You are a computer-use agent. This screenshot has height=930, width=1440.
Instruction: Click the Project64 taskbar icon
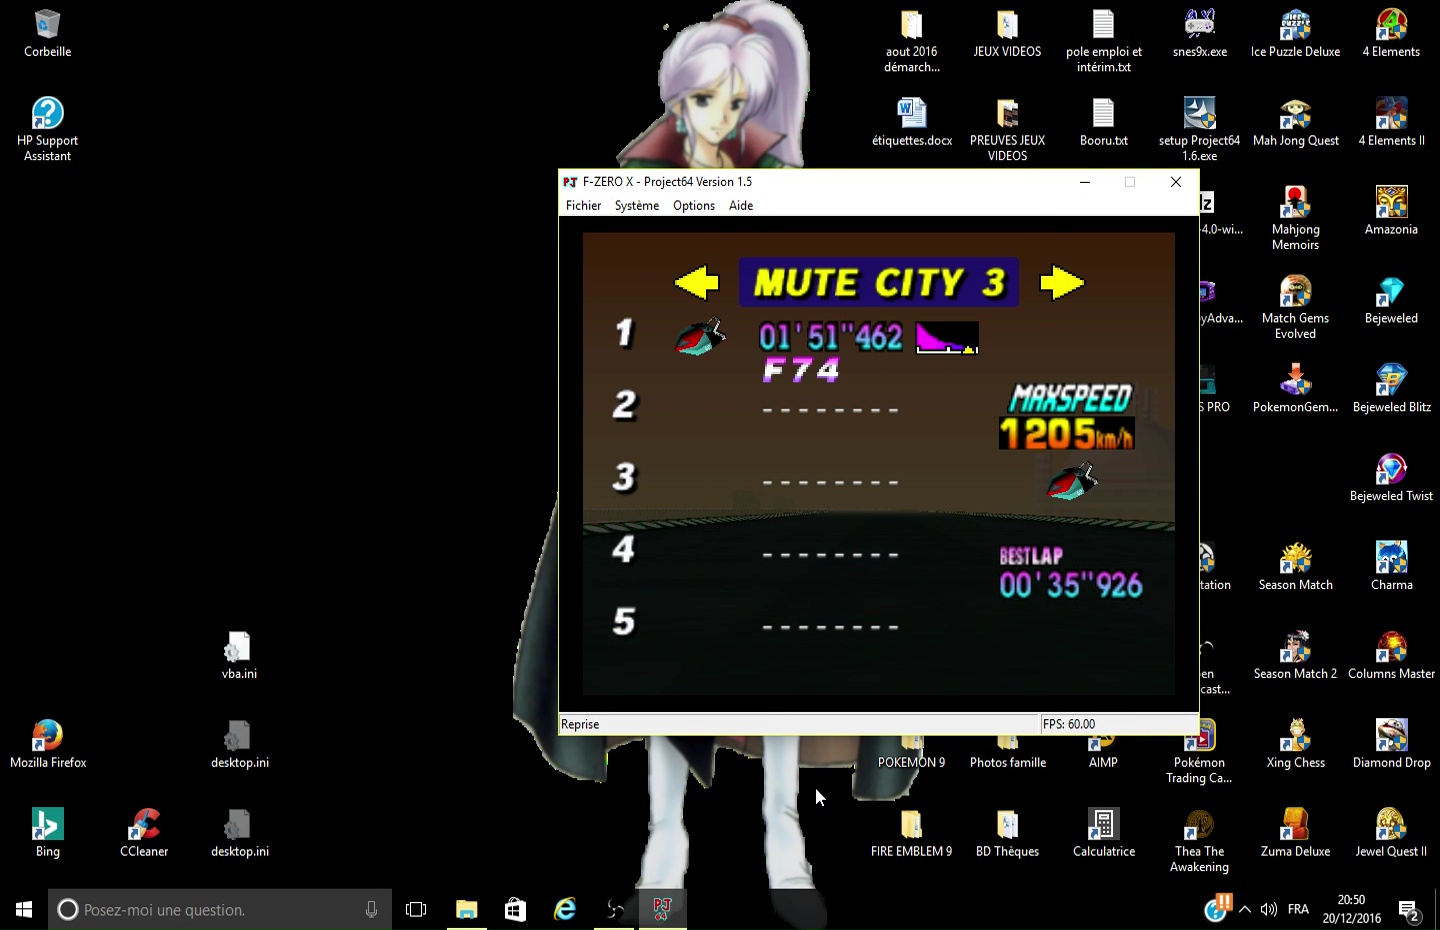(662, 909)
